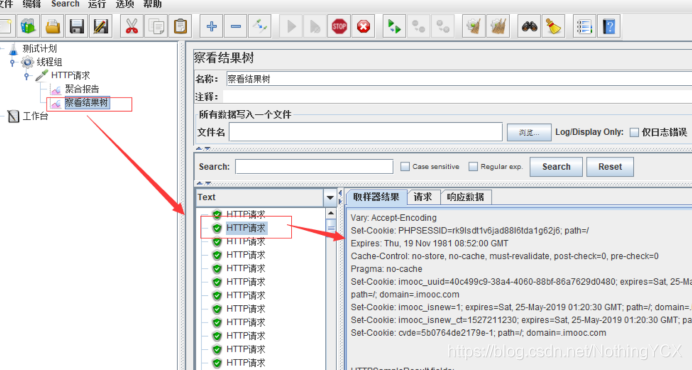
Task: Click the Expires: Thu, 19 Nov 1981 line
Action: [x=429, y=243]
